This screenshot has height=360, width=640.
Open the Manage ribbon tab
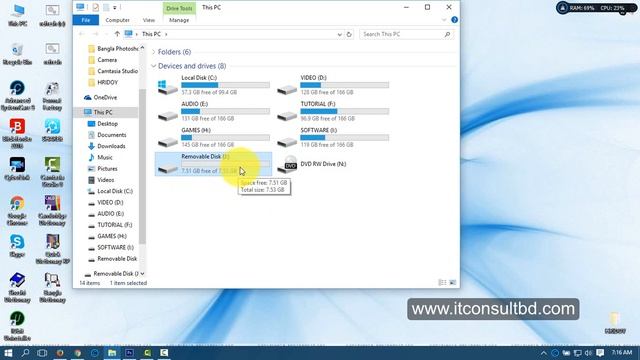click(179, 20)
